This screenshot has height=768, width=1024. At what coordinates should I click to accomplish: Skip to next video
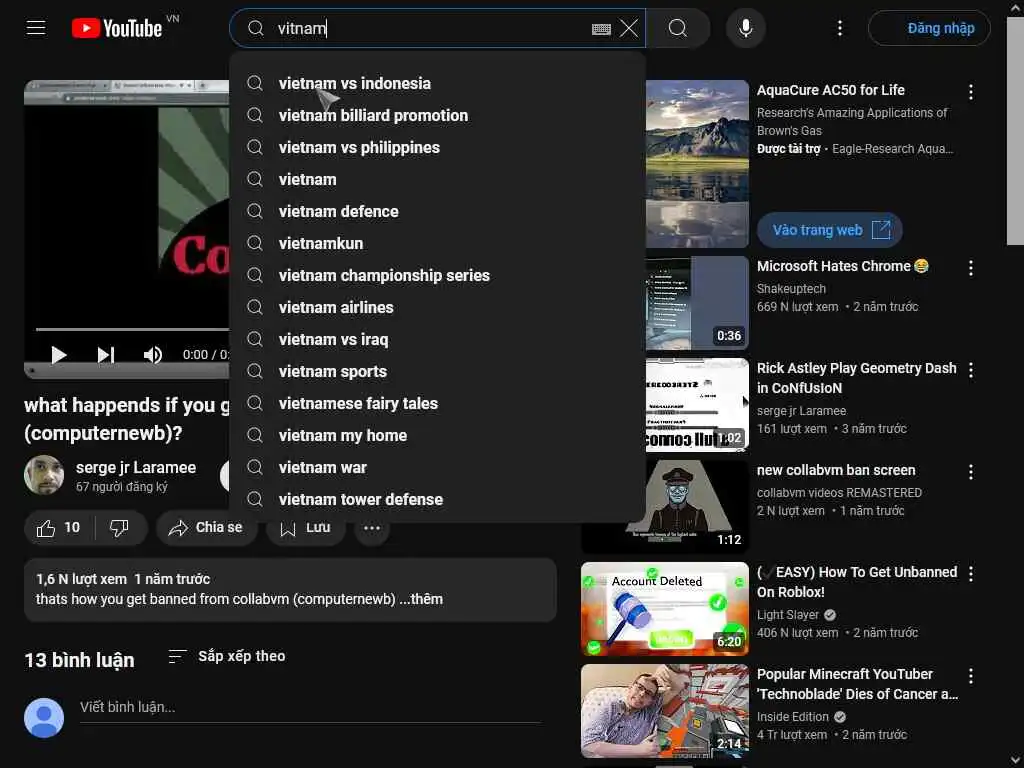pyautogui.click(x=106, y=355)
